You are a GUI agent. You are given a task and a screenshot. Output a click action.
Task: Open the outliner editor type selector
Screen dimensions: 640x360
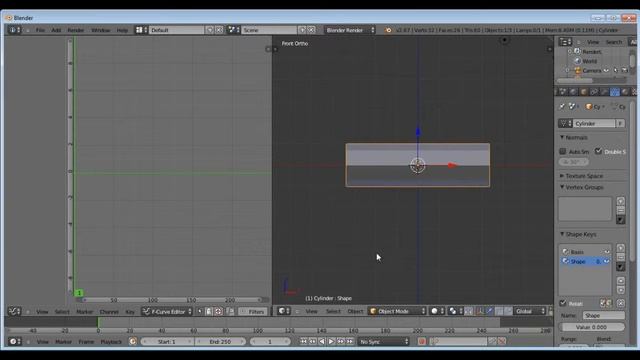coord(565,42)
